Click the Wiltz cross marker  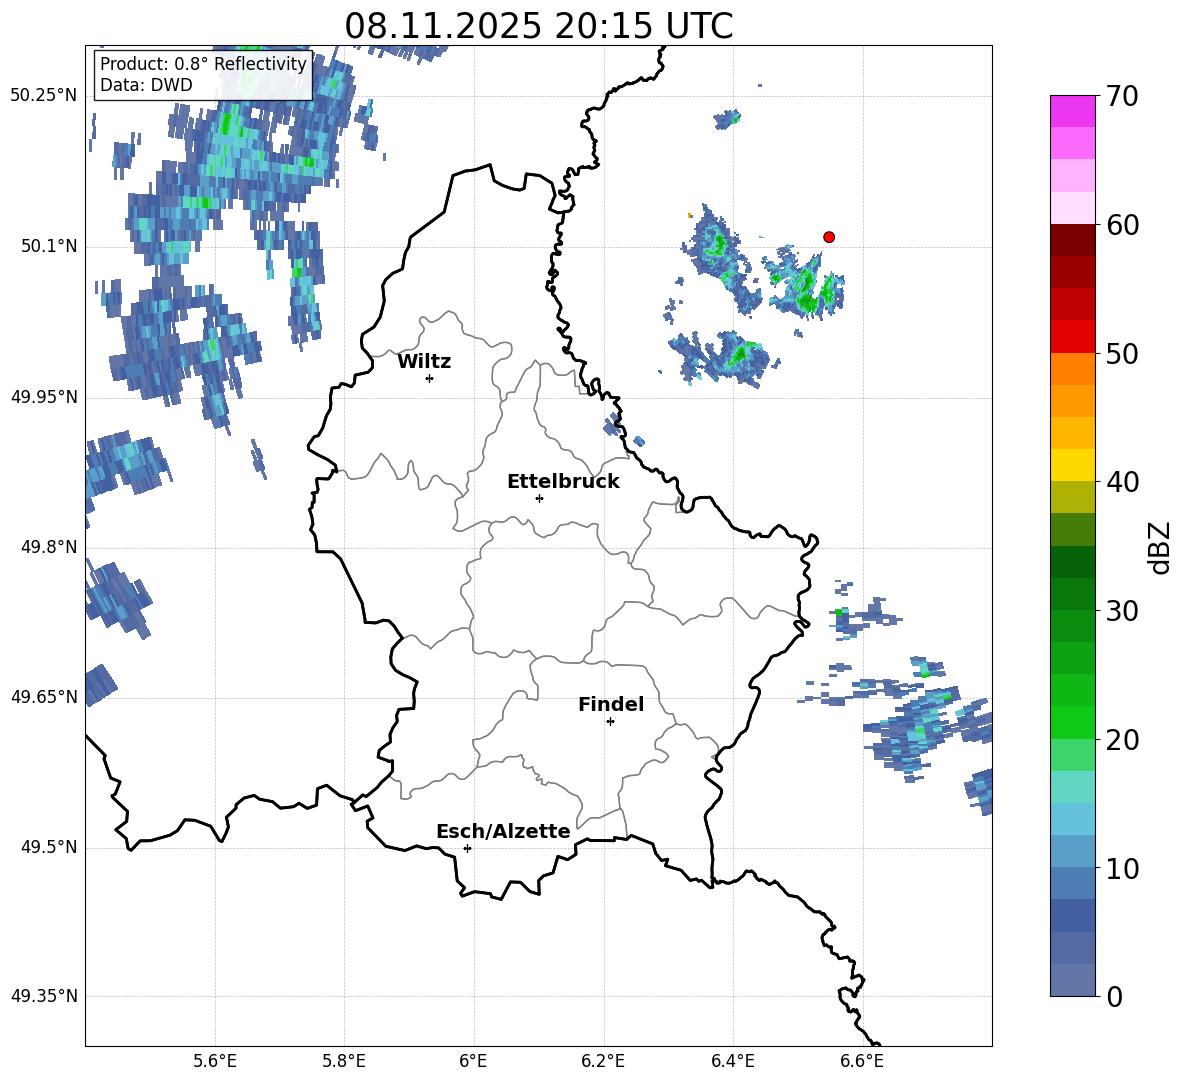coord(430,378)
